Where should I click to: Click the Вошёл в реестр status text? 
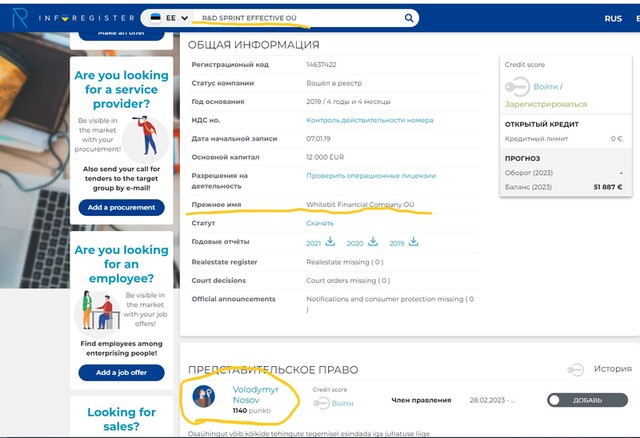click(334, 83)
